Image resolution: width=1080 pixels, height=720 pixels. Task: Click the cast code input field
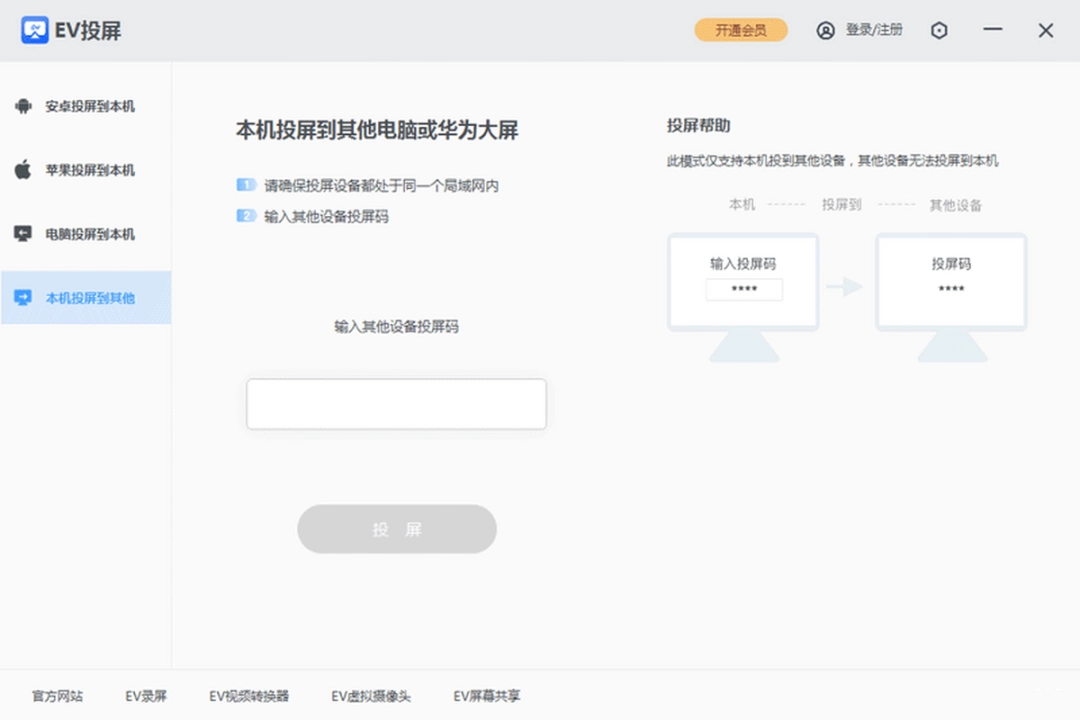click(396, 403)
